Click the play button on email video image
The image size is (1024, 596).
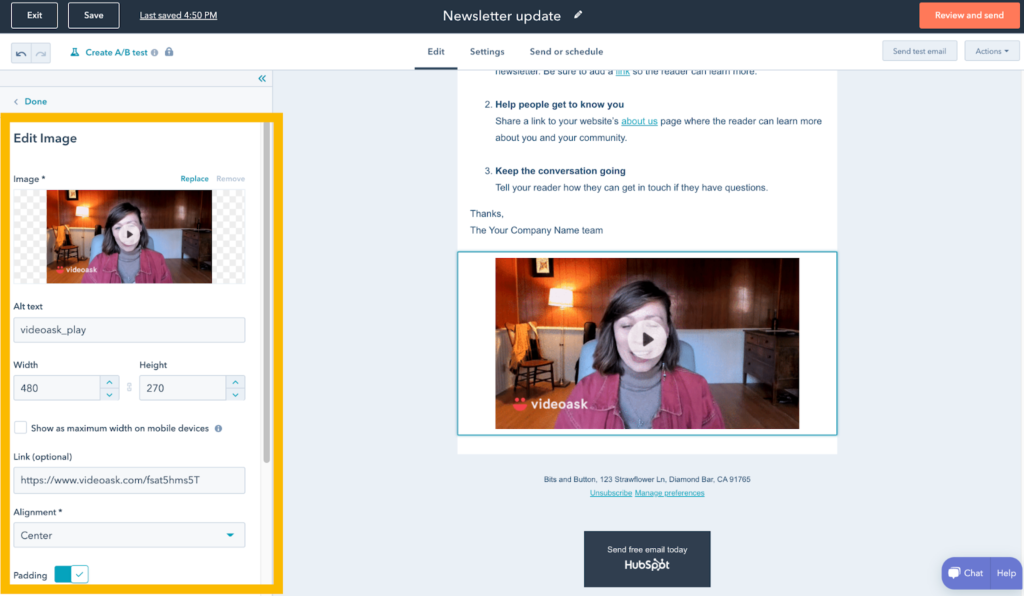[x=647, y=339]
